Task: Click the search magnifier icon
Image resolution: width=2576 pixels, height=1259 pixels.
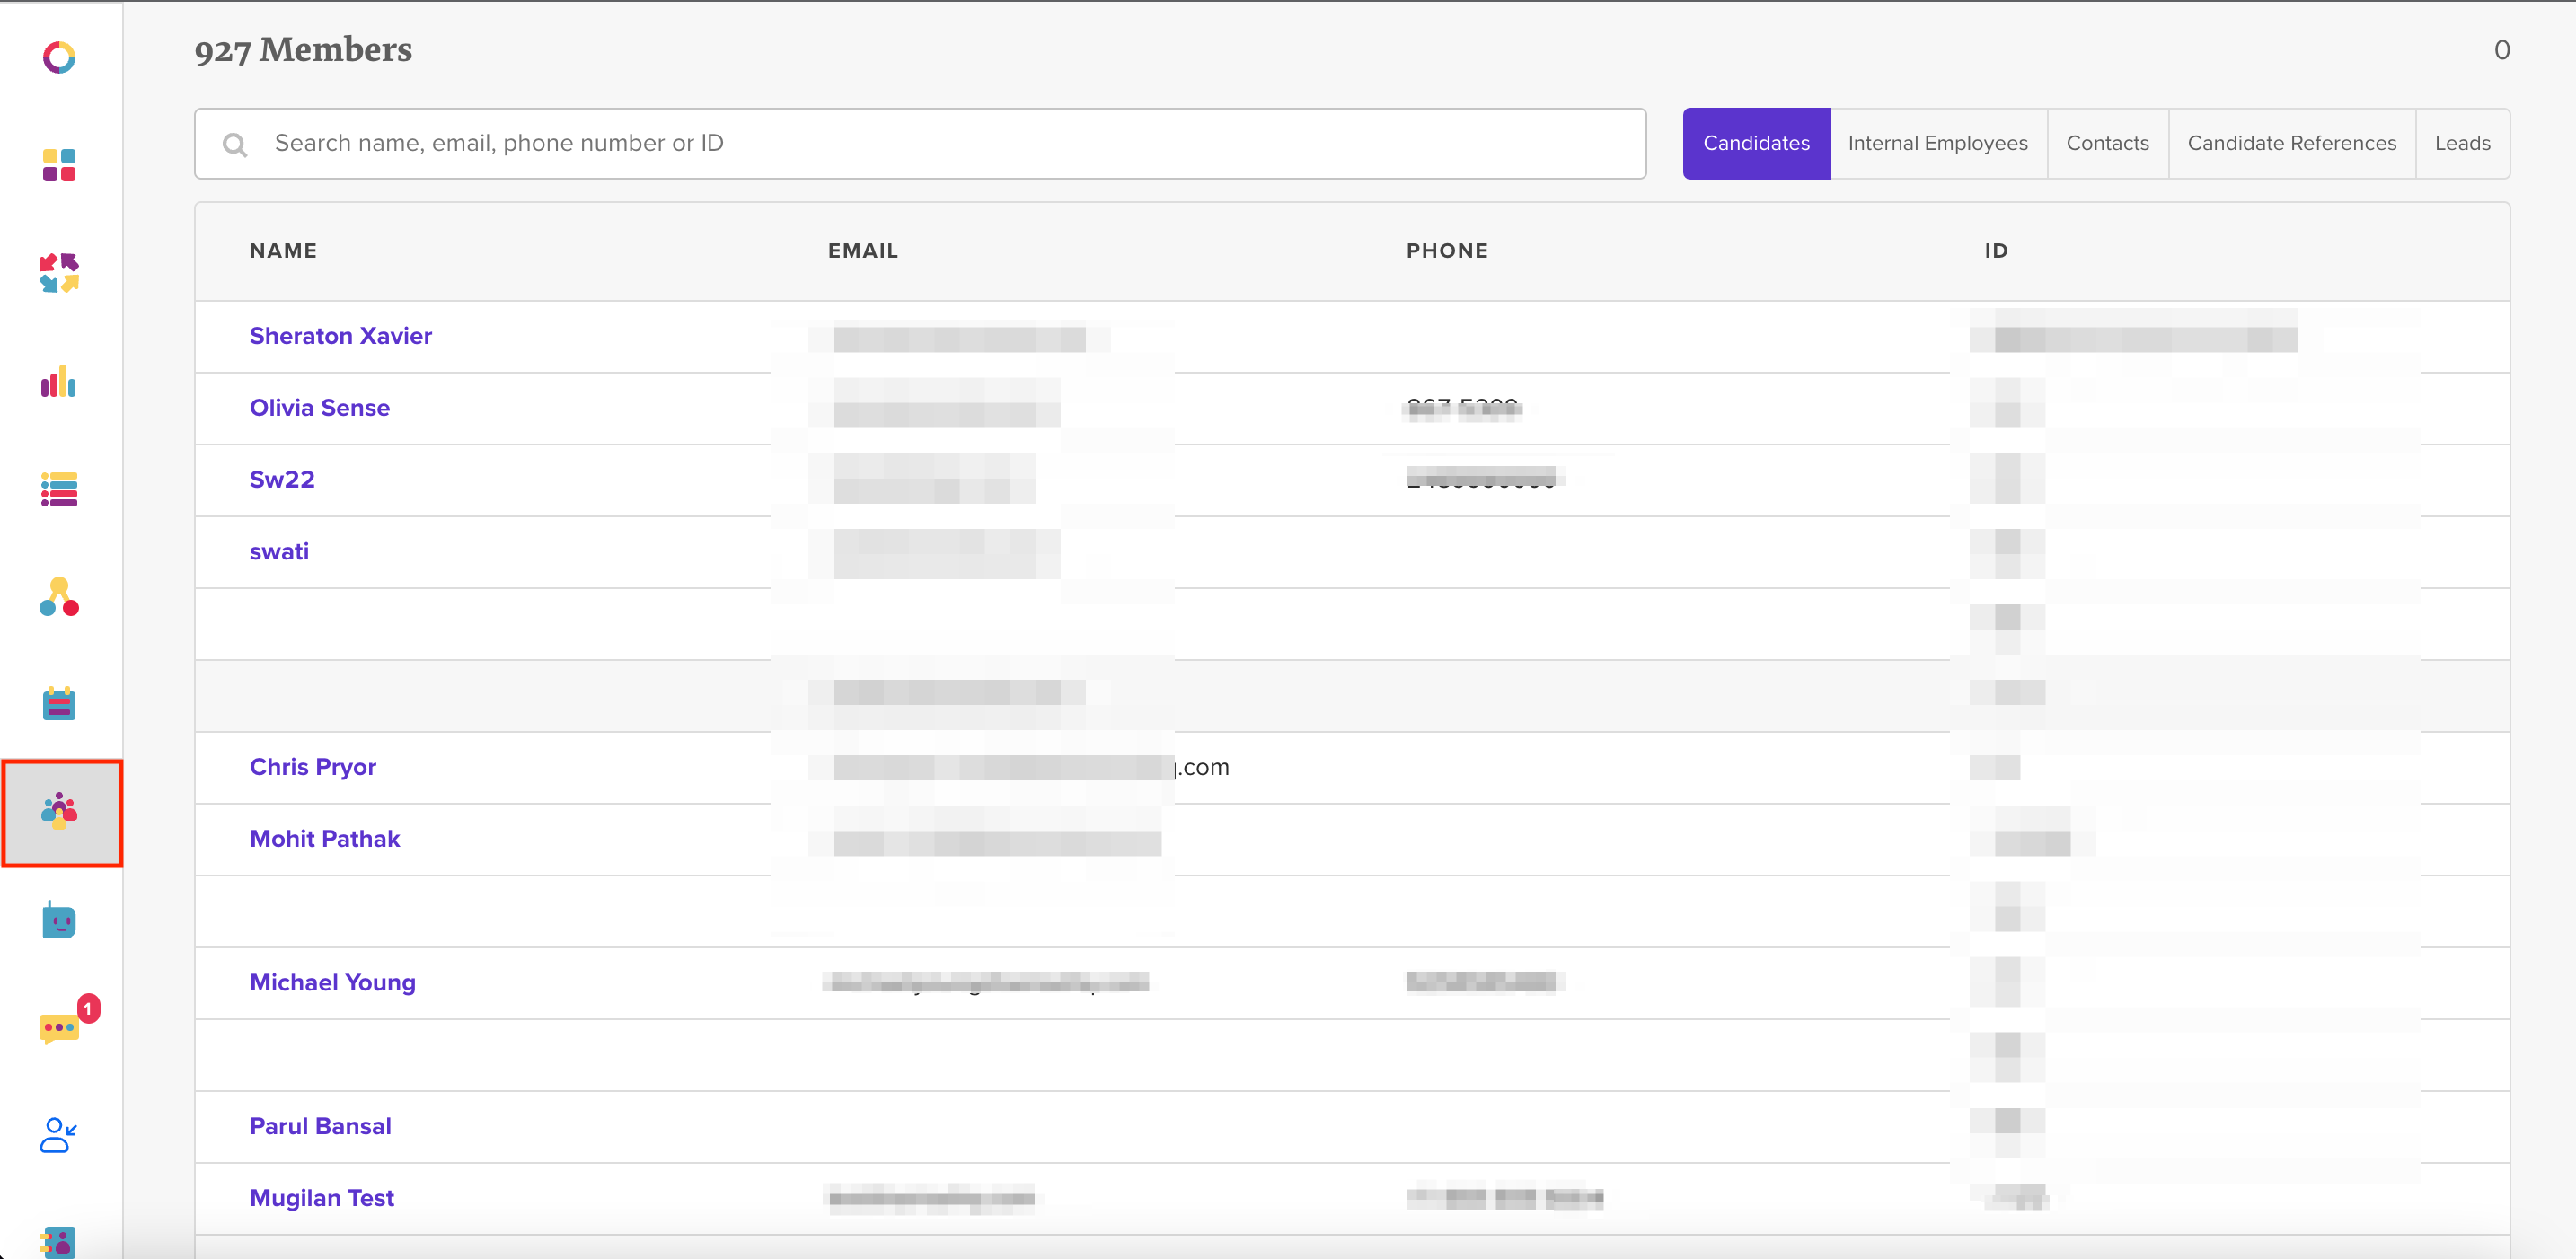Action: (x=235, y=144)
